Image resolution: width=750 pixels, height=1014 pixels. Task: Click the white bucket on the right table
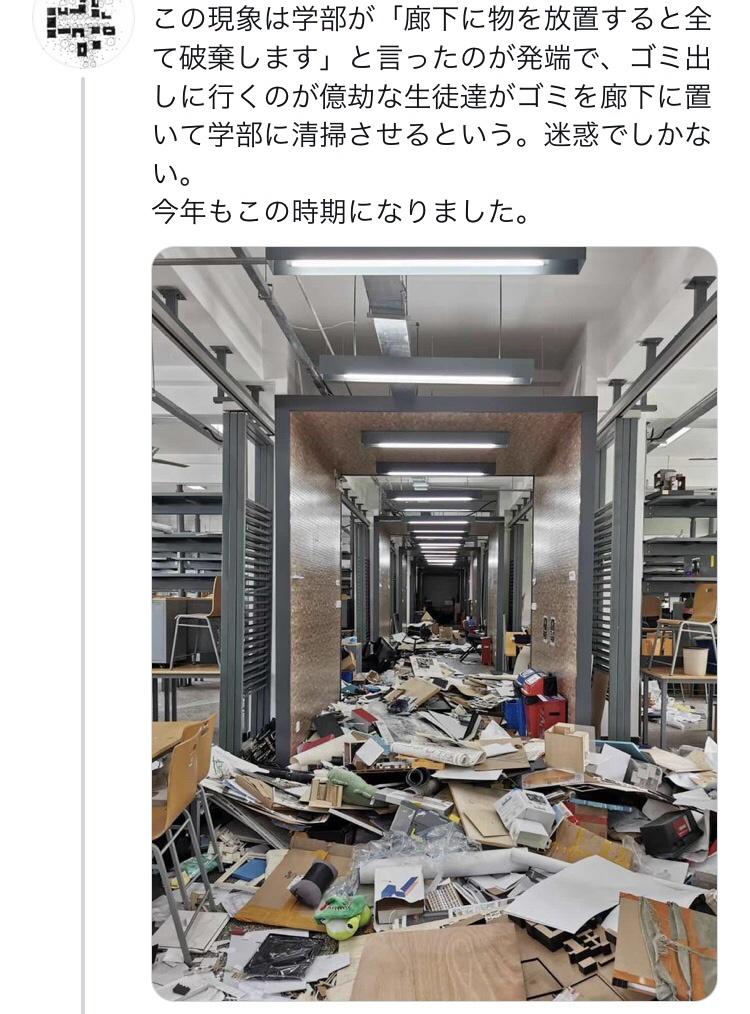696,661
